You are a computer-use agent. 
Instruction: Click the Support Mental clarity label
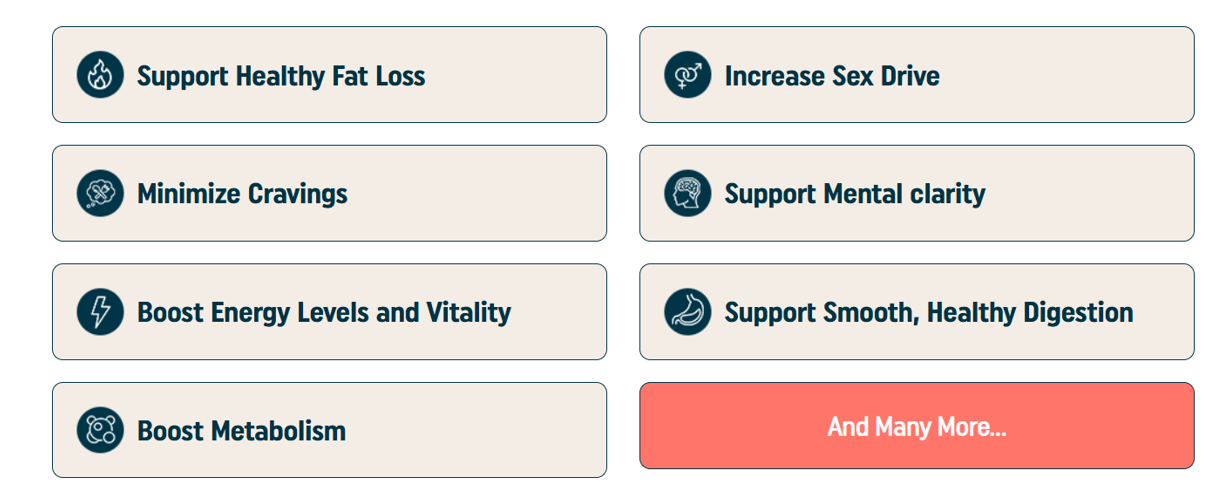click(x=855, y=194)
